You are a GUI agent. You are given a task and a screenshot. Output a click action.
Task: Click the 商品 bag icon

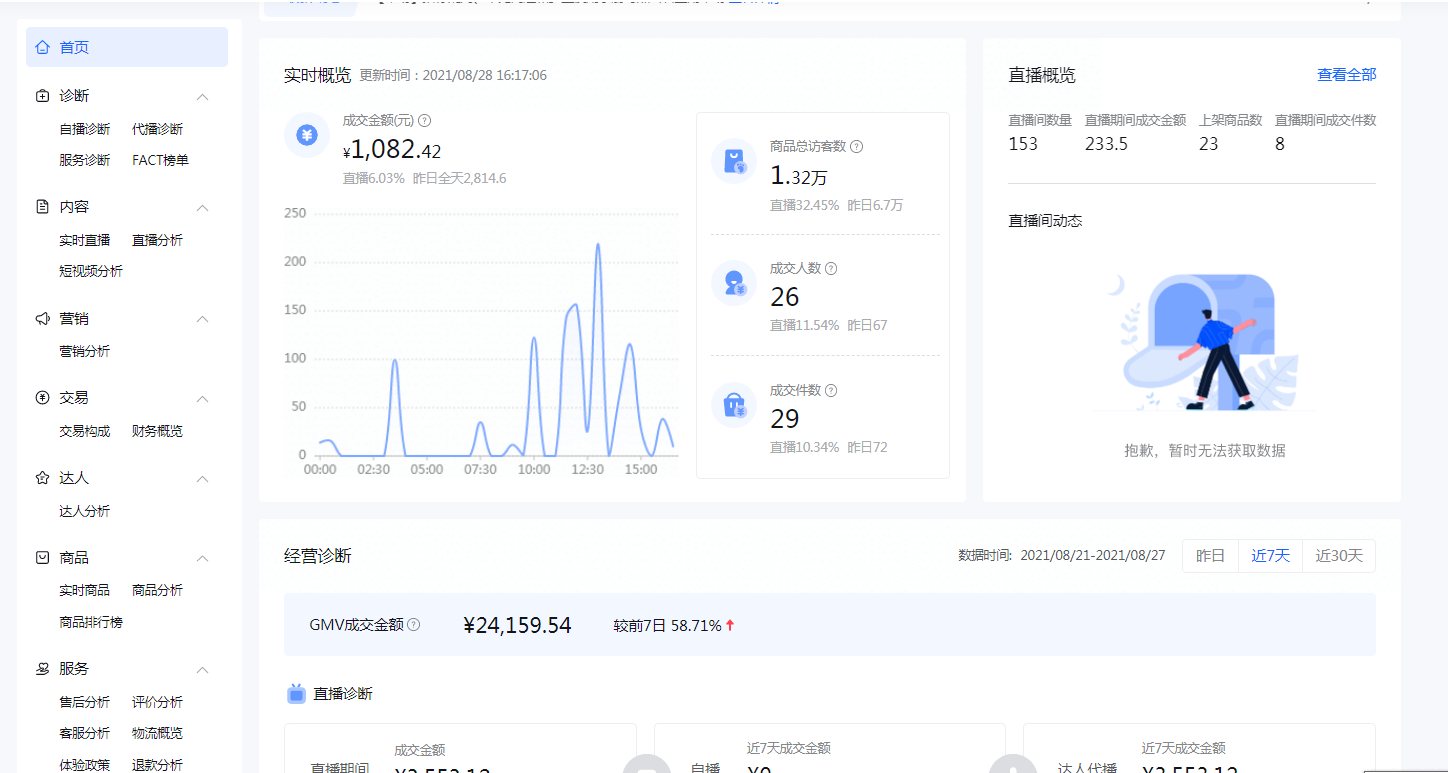click(42, 558)
